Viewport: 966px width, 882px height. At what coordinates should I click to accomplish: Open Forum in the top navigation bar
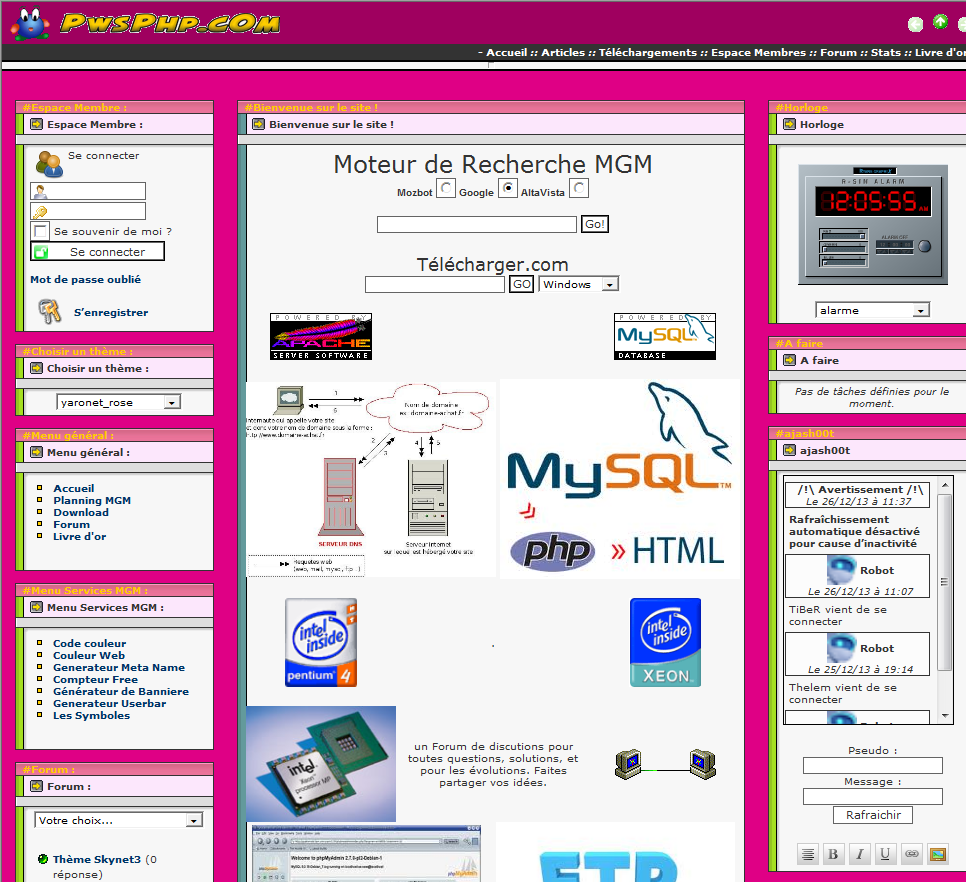click(x=838, y=52)
